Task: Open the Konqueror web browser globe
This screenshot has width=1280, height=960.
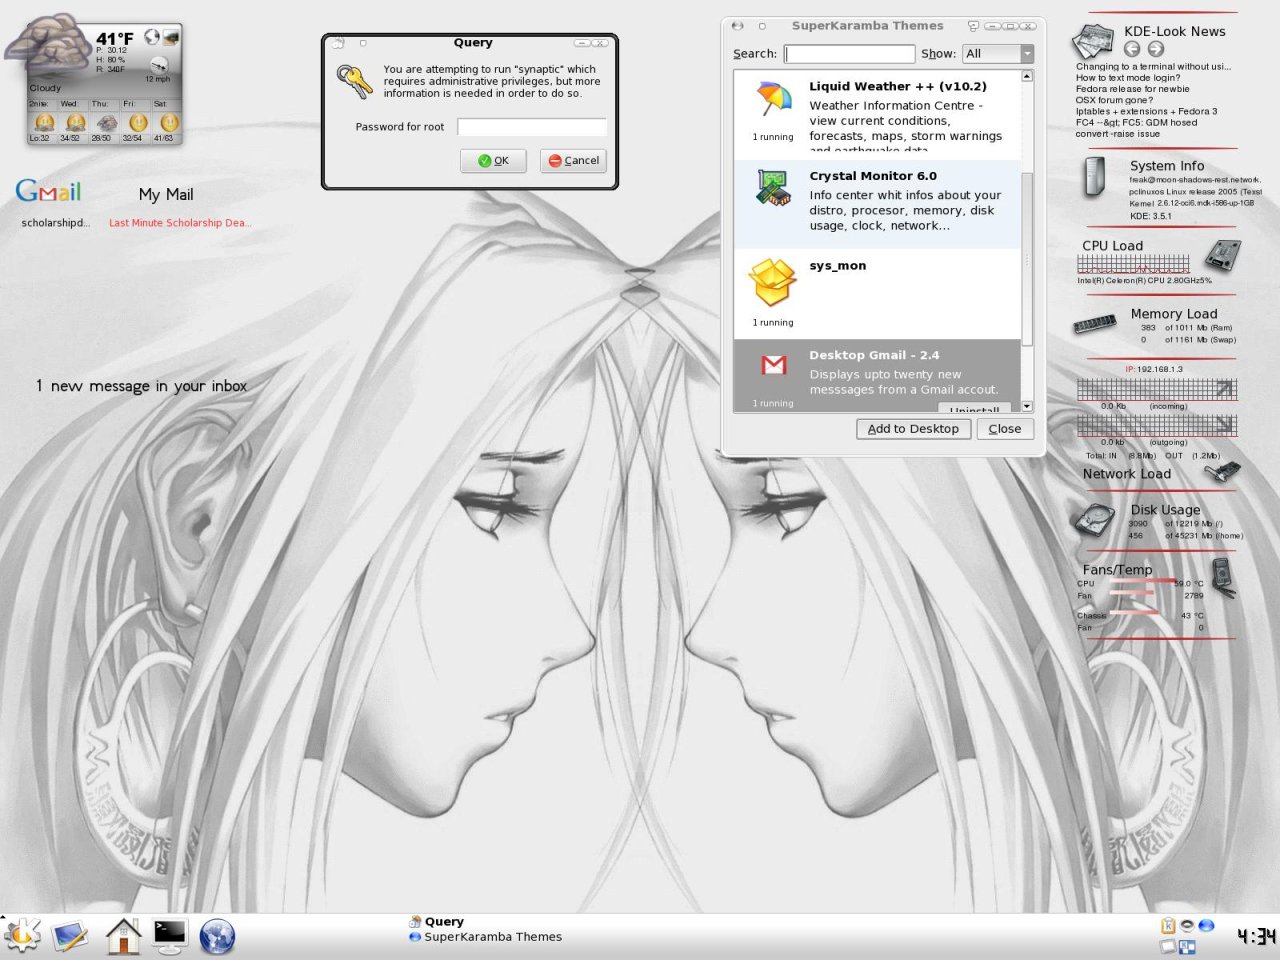Action: click(x=217, y=936)
